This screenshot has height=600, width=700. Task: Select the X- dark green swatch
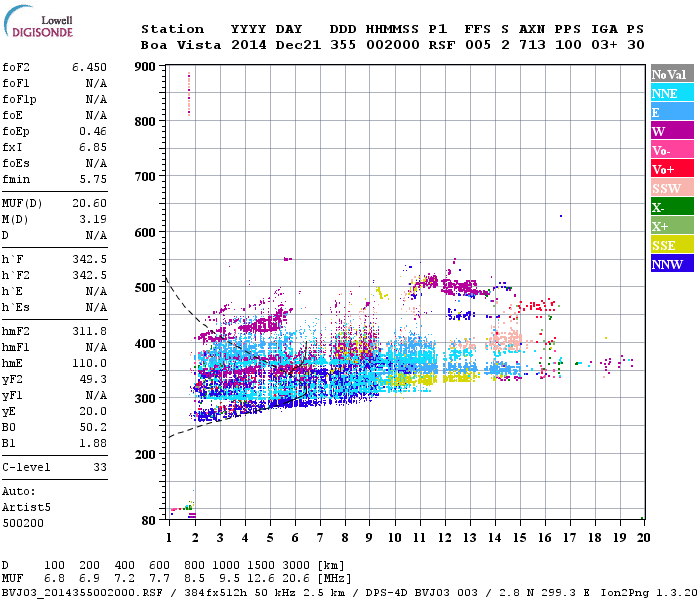pyautogui.click(x=672, y=207)
